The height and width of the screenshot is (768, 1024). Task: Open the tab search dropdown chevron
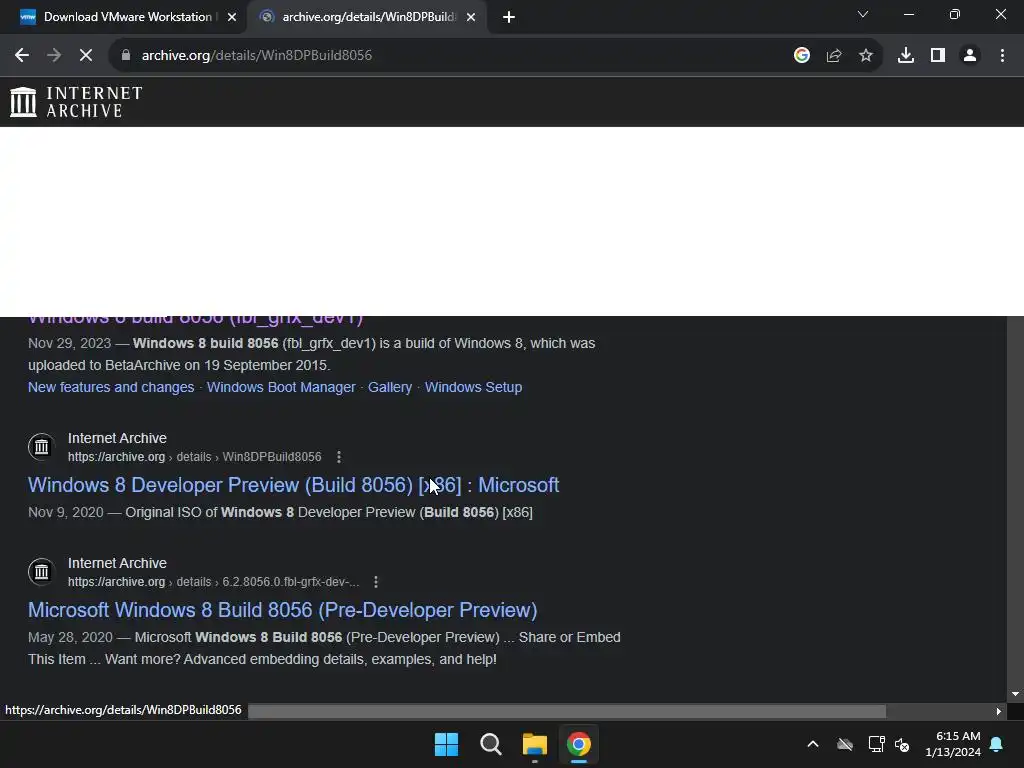coord(863,14)
